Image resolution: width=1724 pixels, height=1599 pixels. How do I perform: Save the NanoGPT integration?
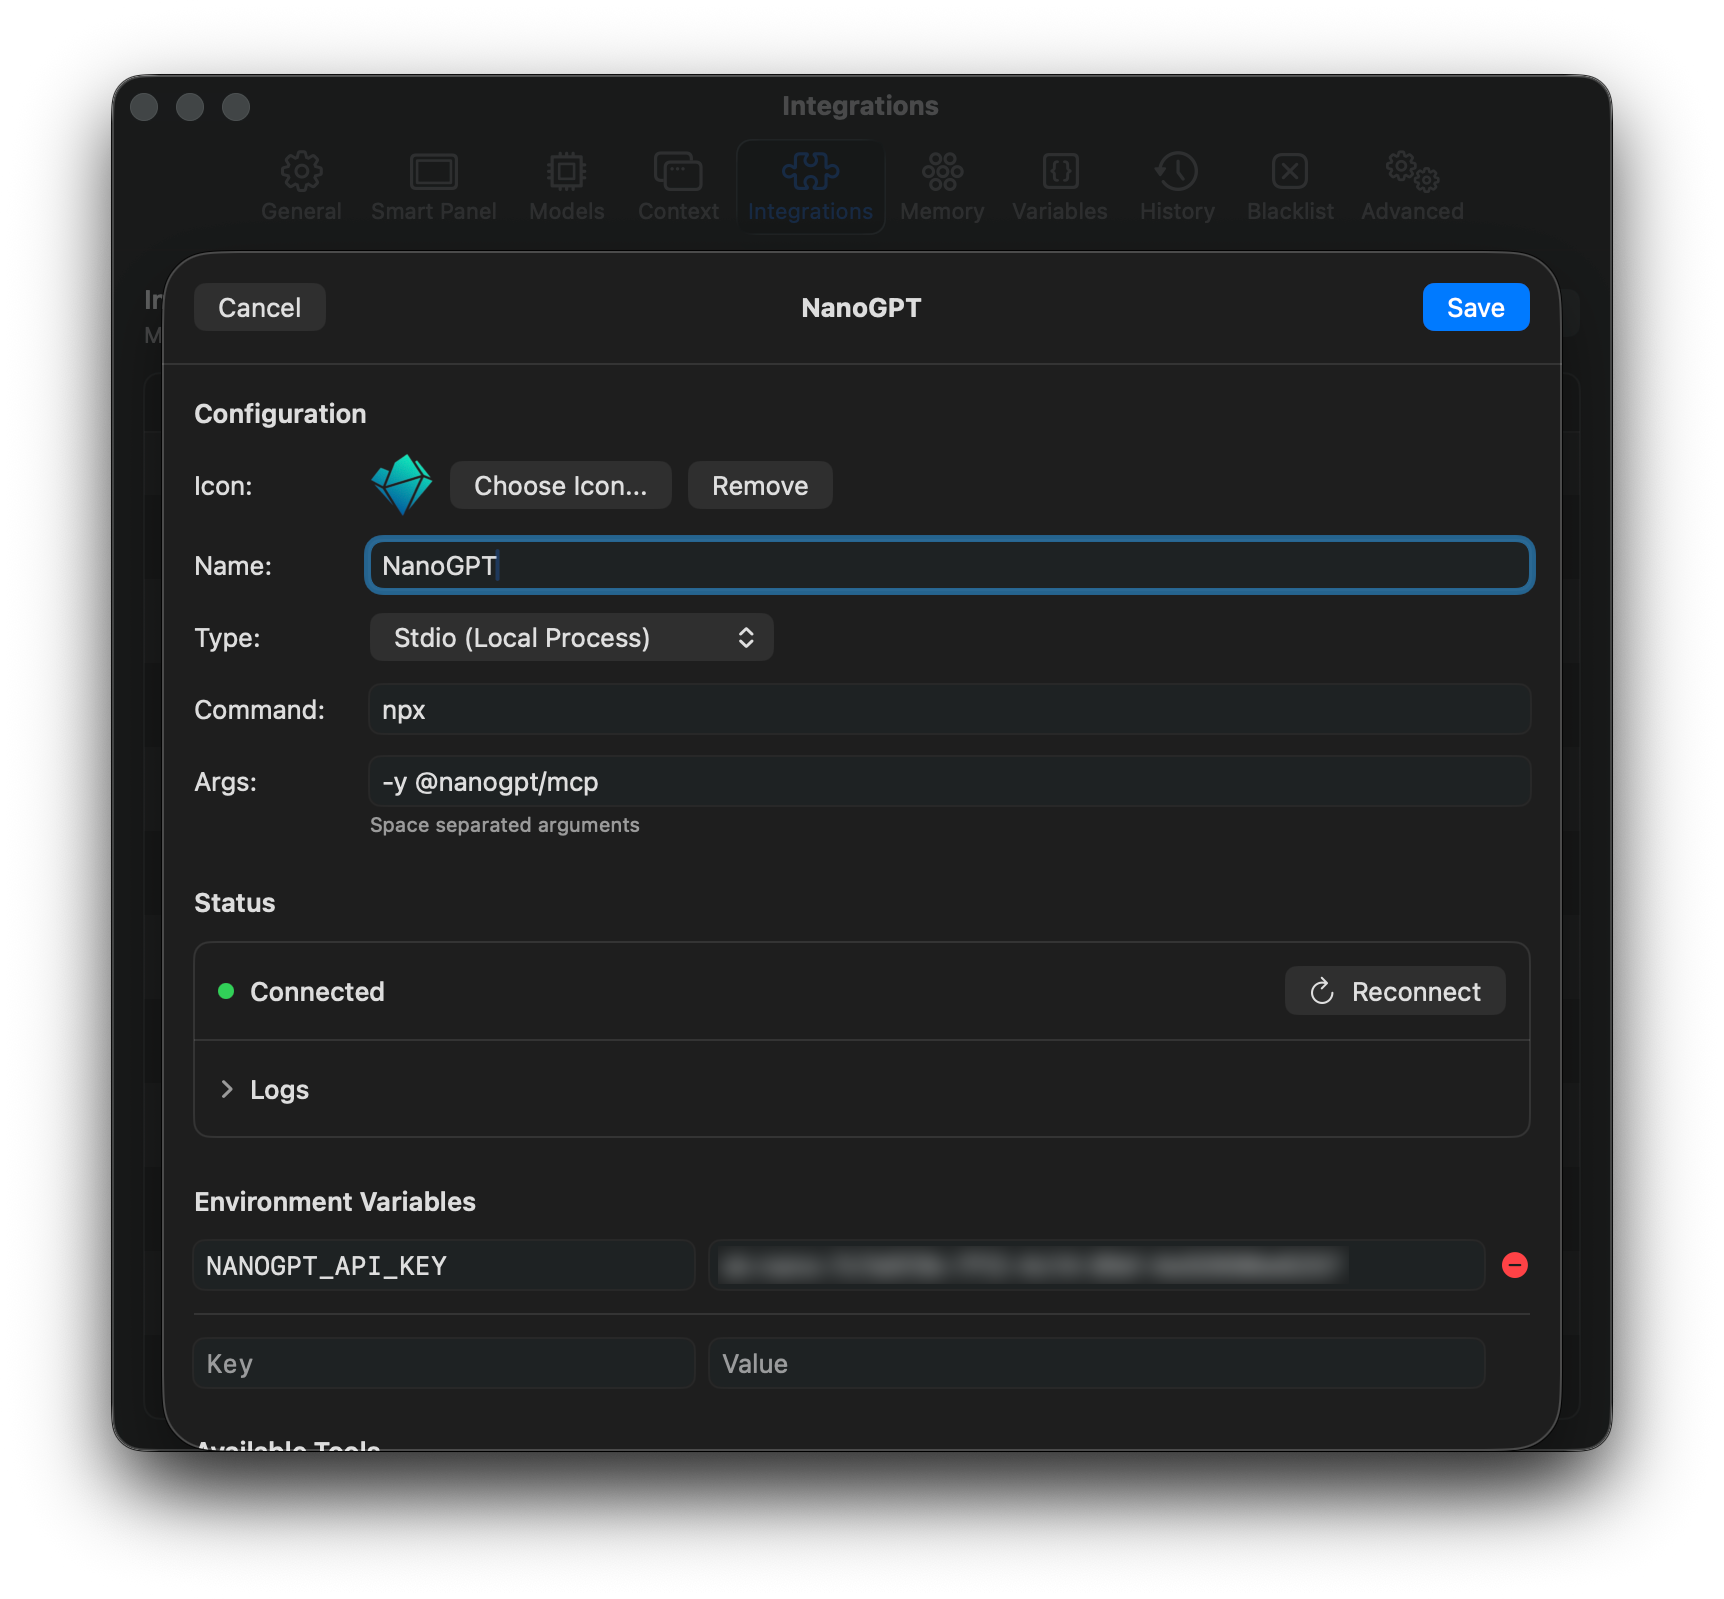[x=1475, y=307]
